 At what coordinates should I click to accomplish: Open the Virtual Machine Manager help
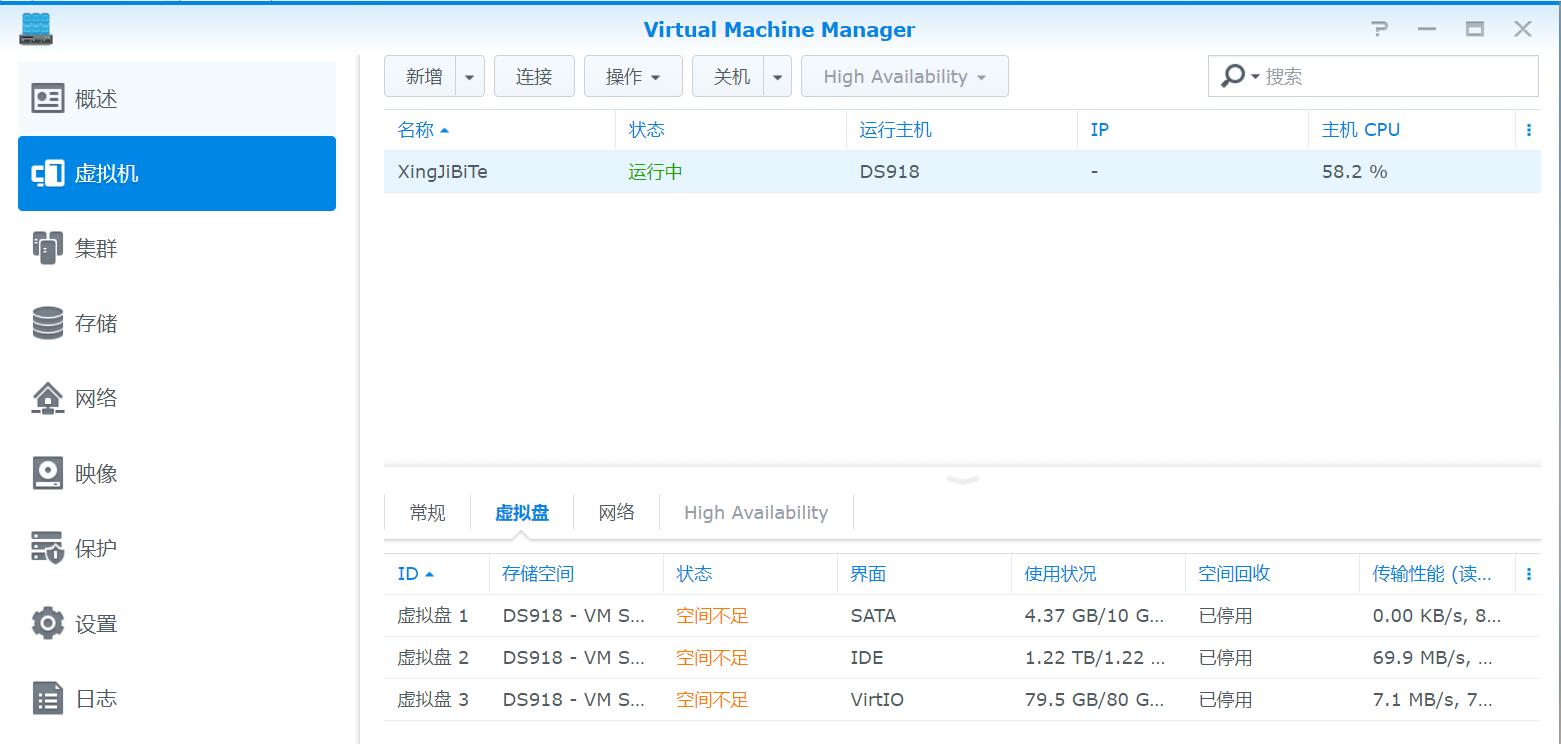pos(1378,30)
